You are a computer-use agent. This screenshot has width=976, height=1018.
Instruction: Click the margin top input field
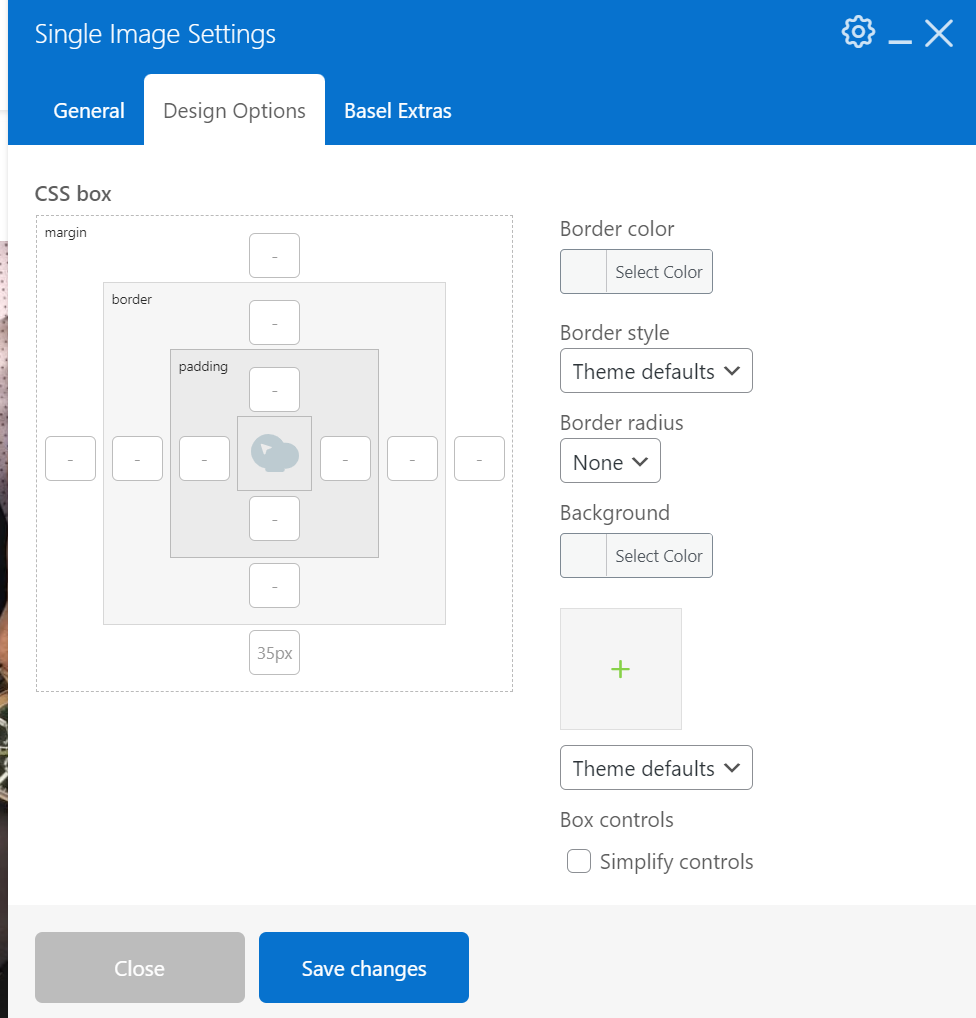274,256
